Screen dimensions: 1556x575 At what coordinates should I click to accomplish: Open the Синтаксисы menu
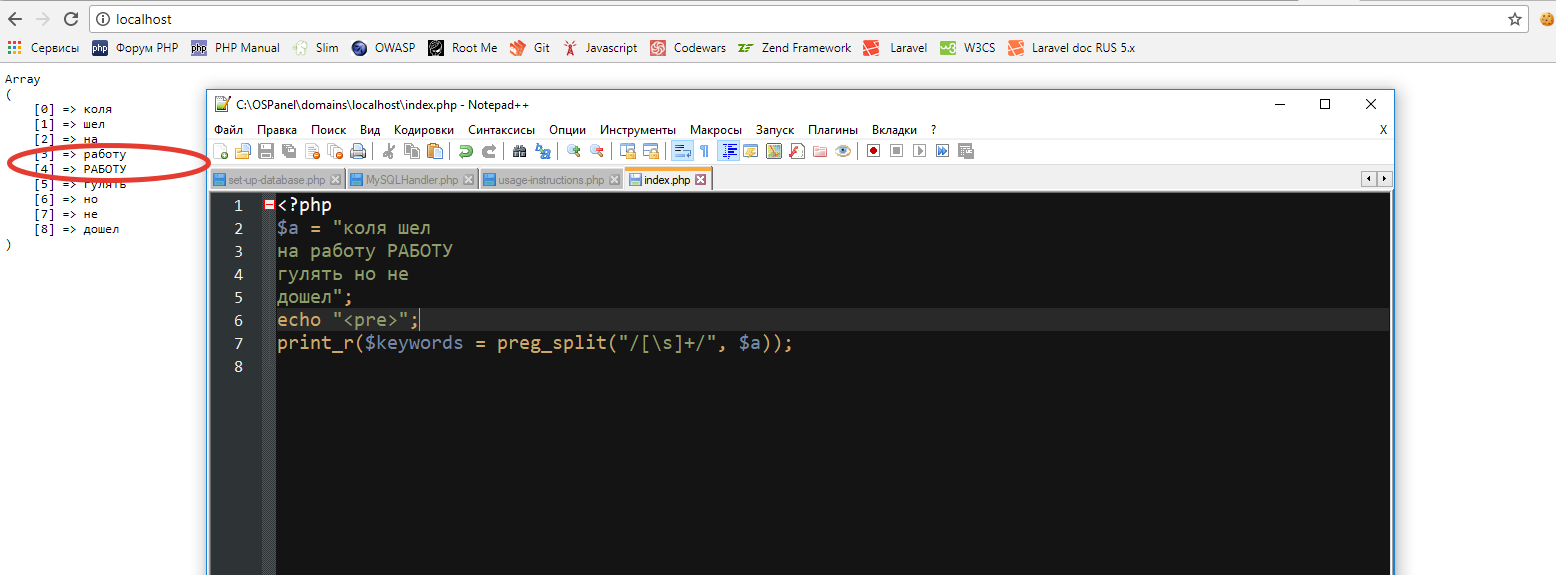pos(502,130)
